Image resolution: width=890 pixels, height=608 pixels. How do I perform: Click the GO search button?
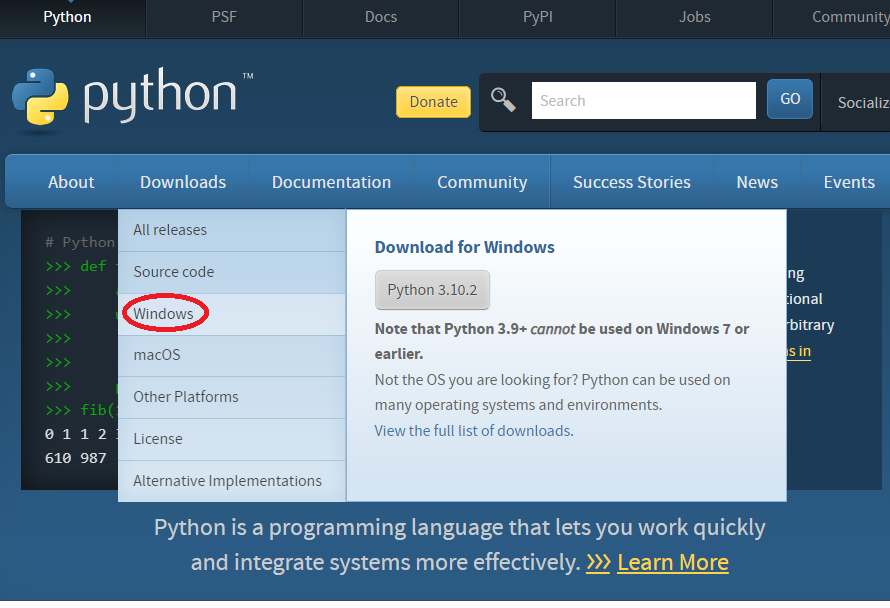(790, 99)
